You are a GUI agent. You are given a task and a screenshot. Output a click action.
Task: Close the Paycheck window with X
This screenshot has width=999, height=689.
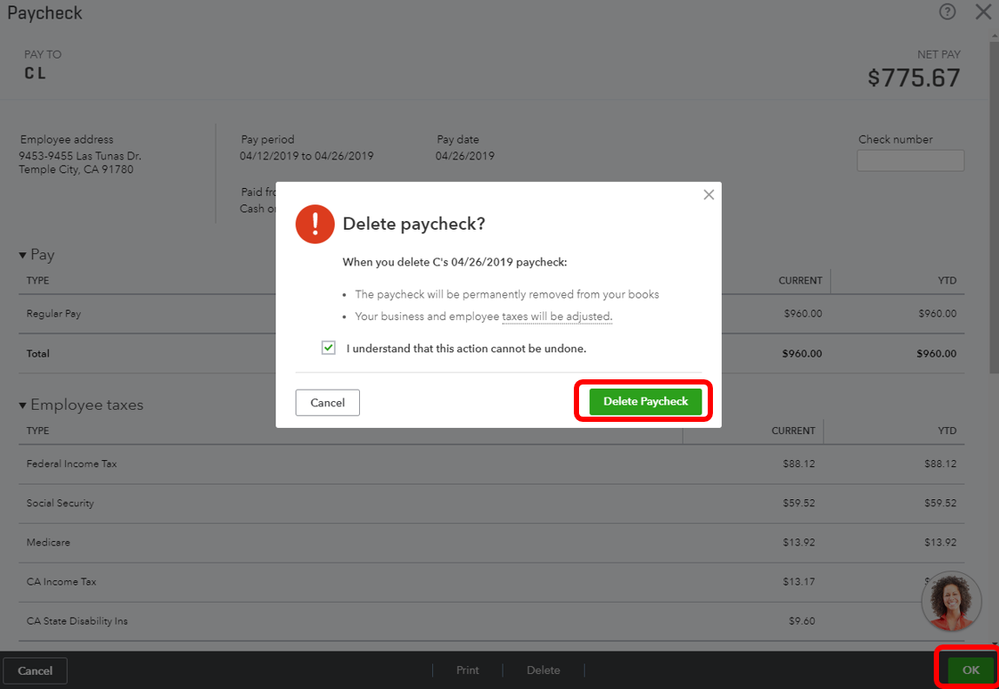(x=983, y=12)
